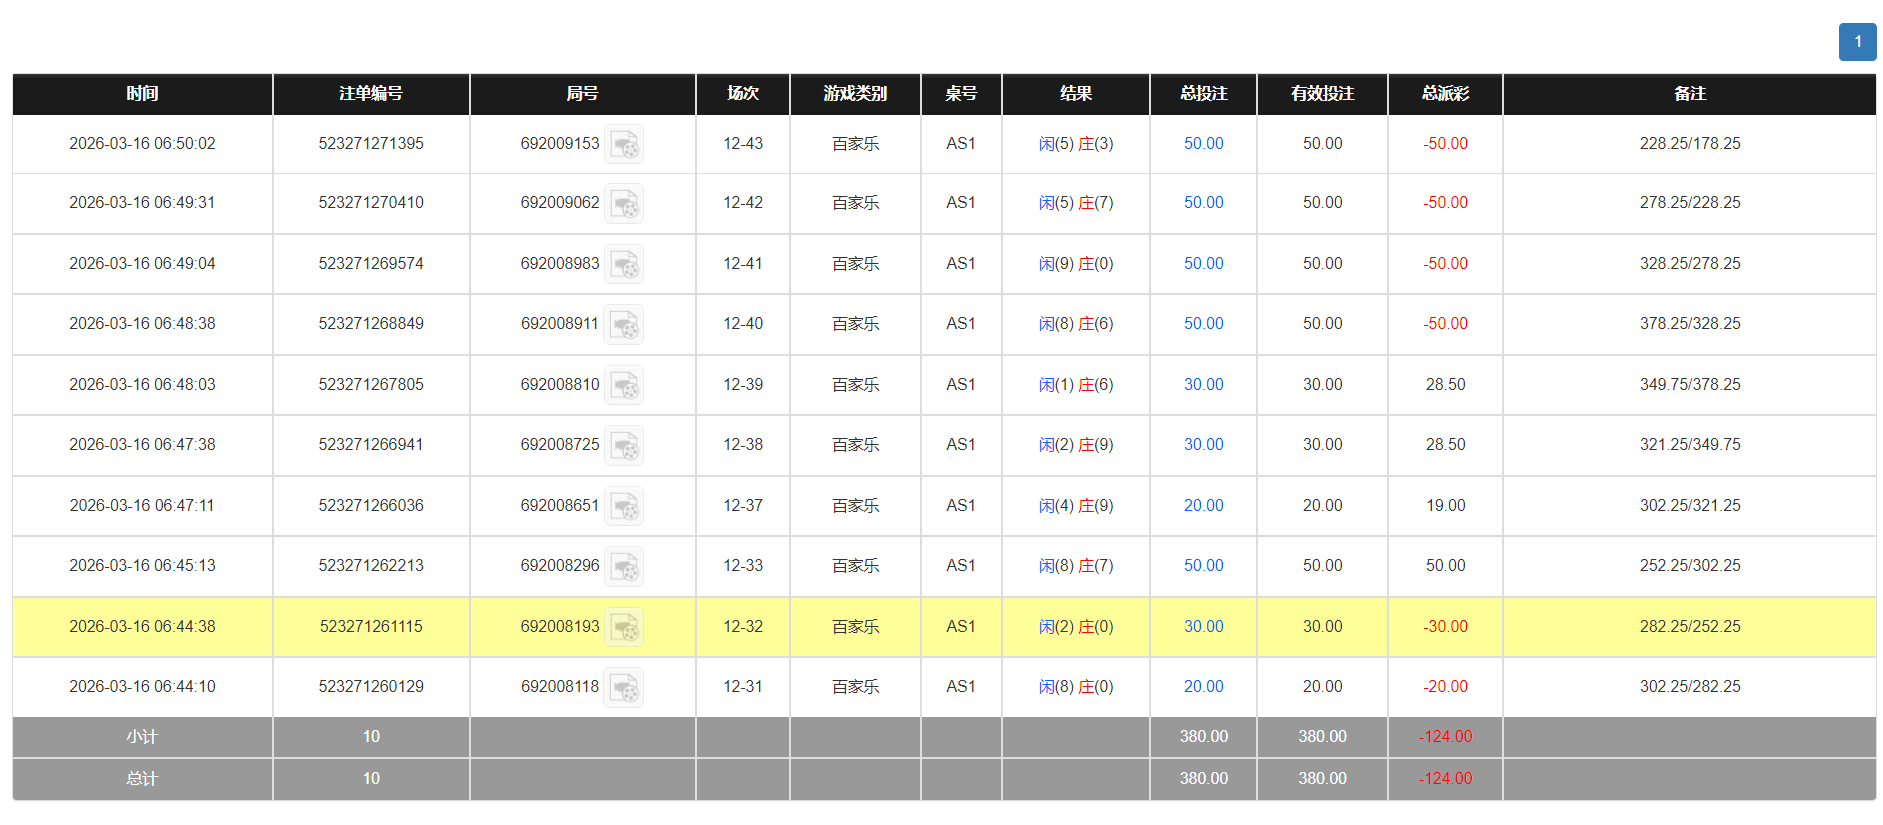Open video replay icon for round 692008911

(624, 324)
